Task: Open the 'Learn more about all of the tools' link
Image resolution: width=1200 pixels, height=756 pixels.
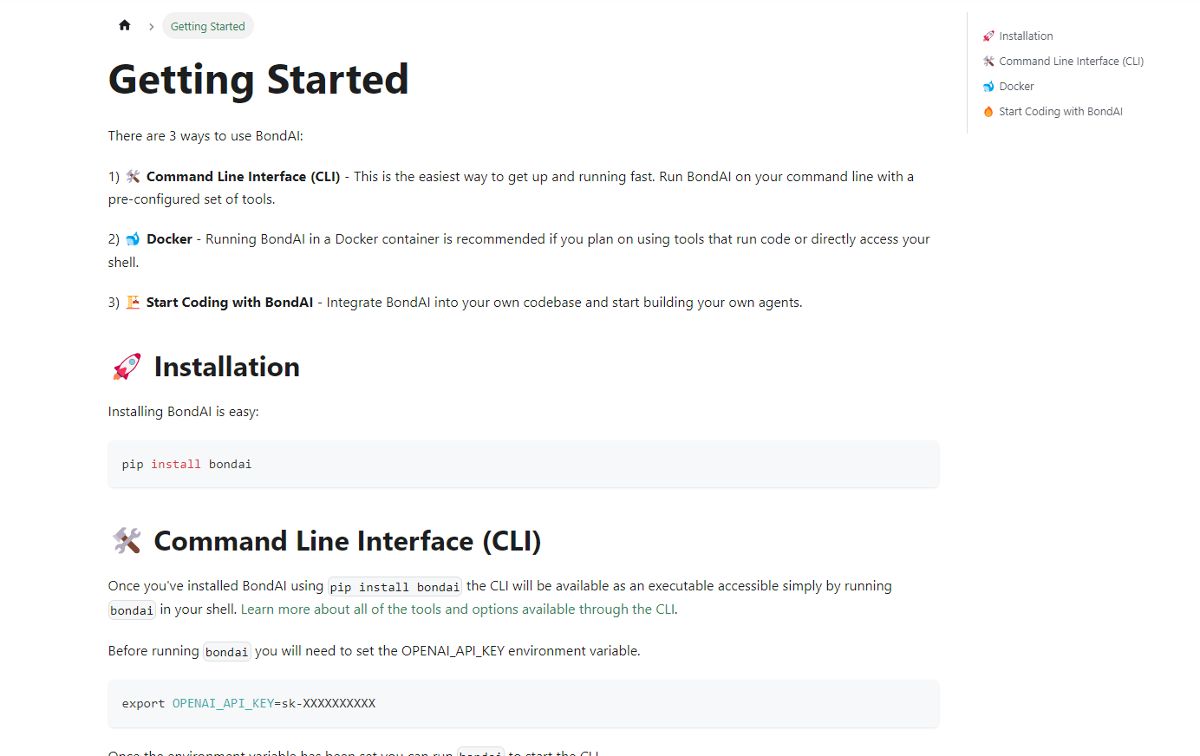Action: point(458,609)
